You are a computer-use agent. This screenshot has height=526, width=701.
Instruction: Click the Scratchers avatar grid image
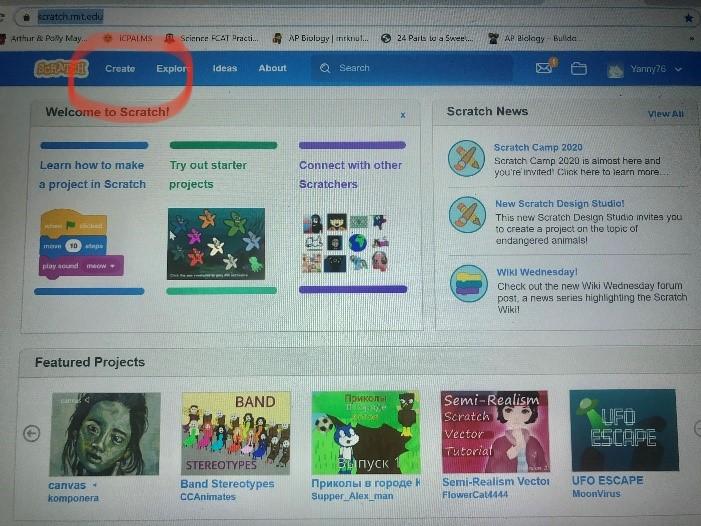coord(346,243)
